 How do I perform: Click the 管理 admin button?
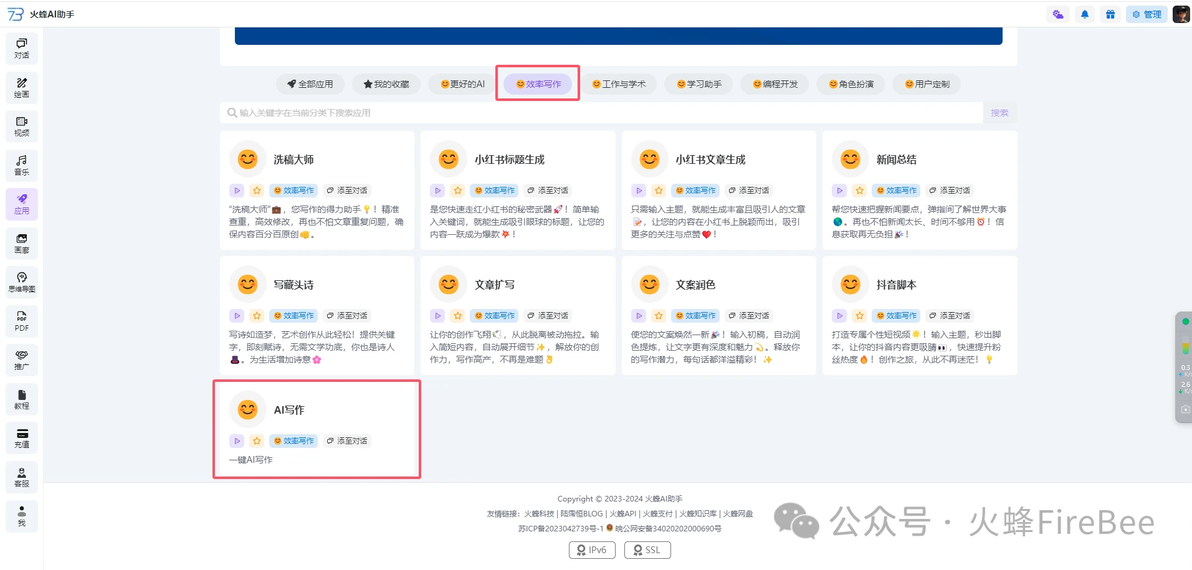pyautogui.click(x=1146, y=14)
